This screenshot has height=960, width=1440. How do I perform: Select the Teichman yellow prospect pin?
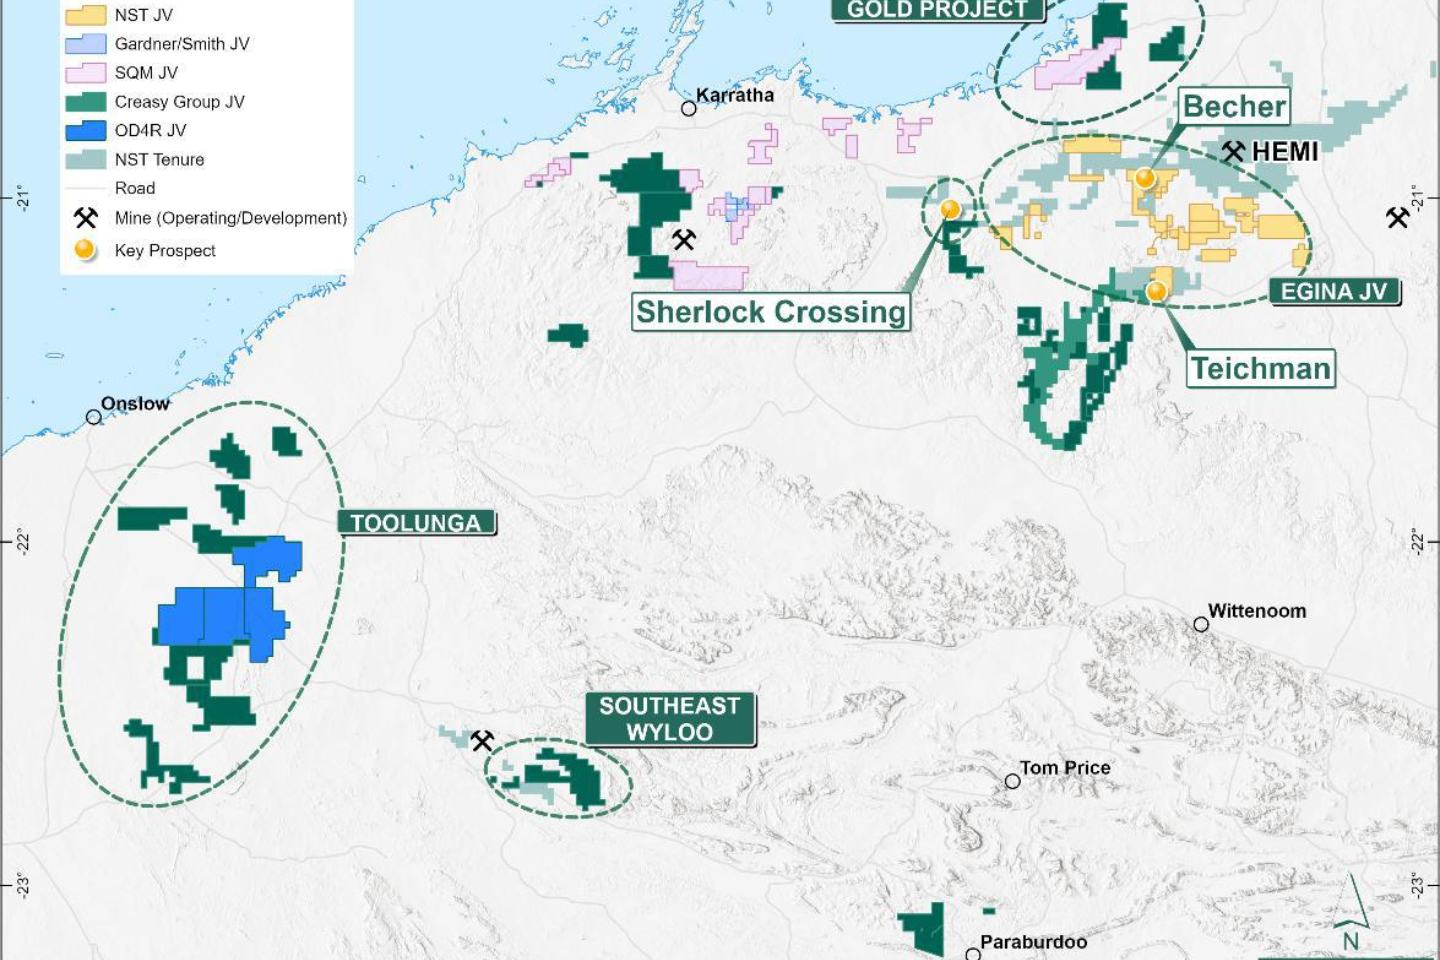coord(1157,291)
